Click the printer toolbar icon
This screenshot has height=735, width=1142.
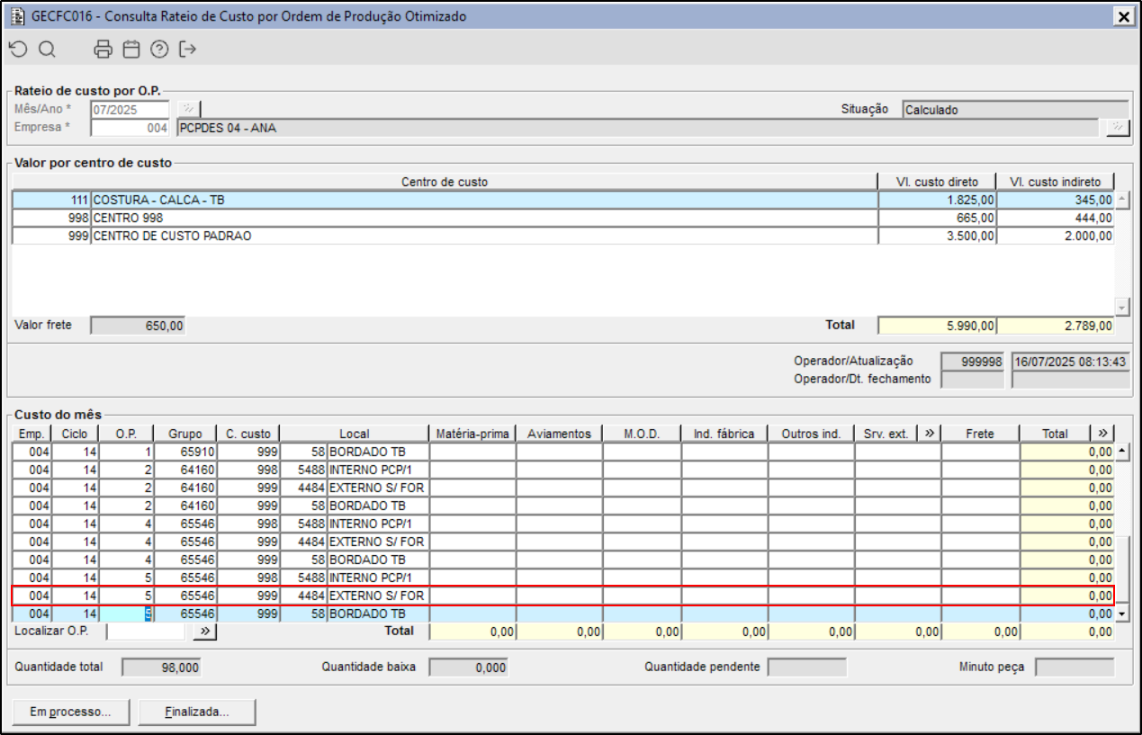pos(103,49)
